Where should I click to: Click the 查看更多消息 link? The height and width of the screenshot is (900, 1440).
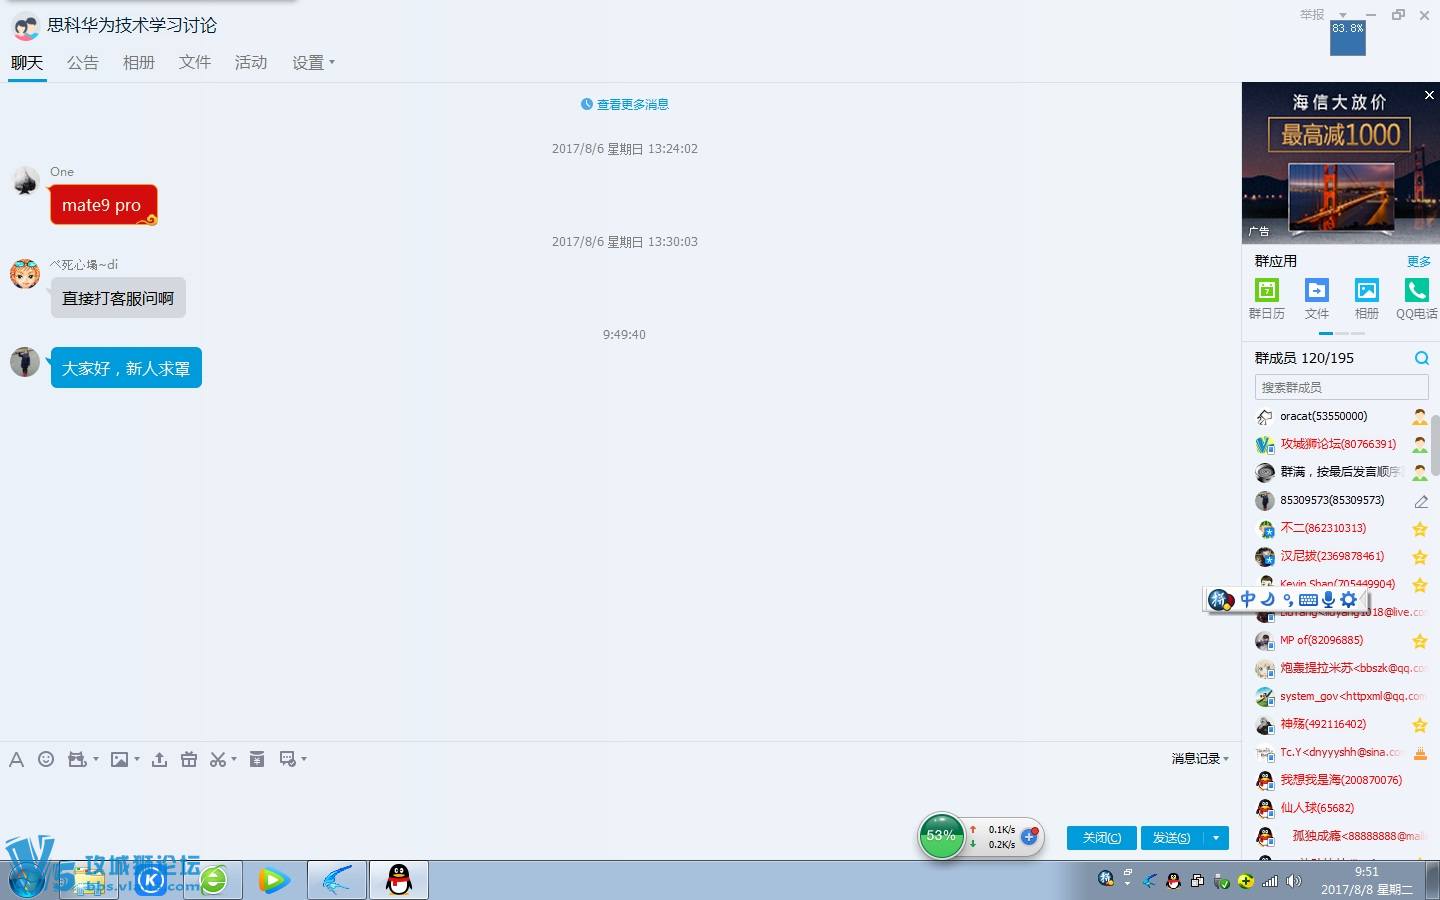click(x=625, y=104)
